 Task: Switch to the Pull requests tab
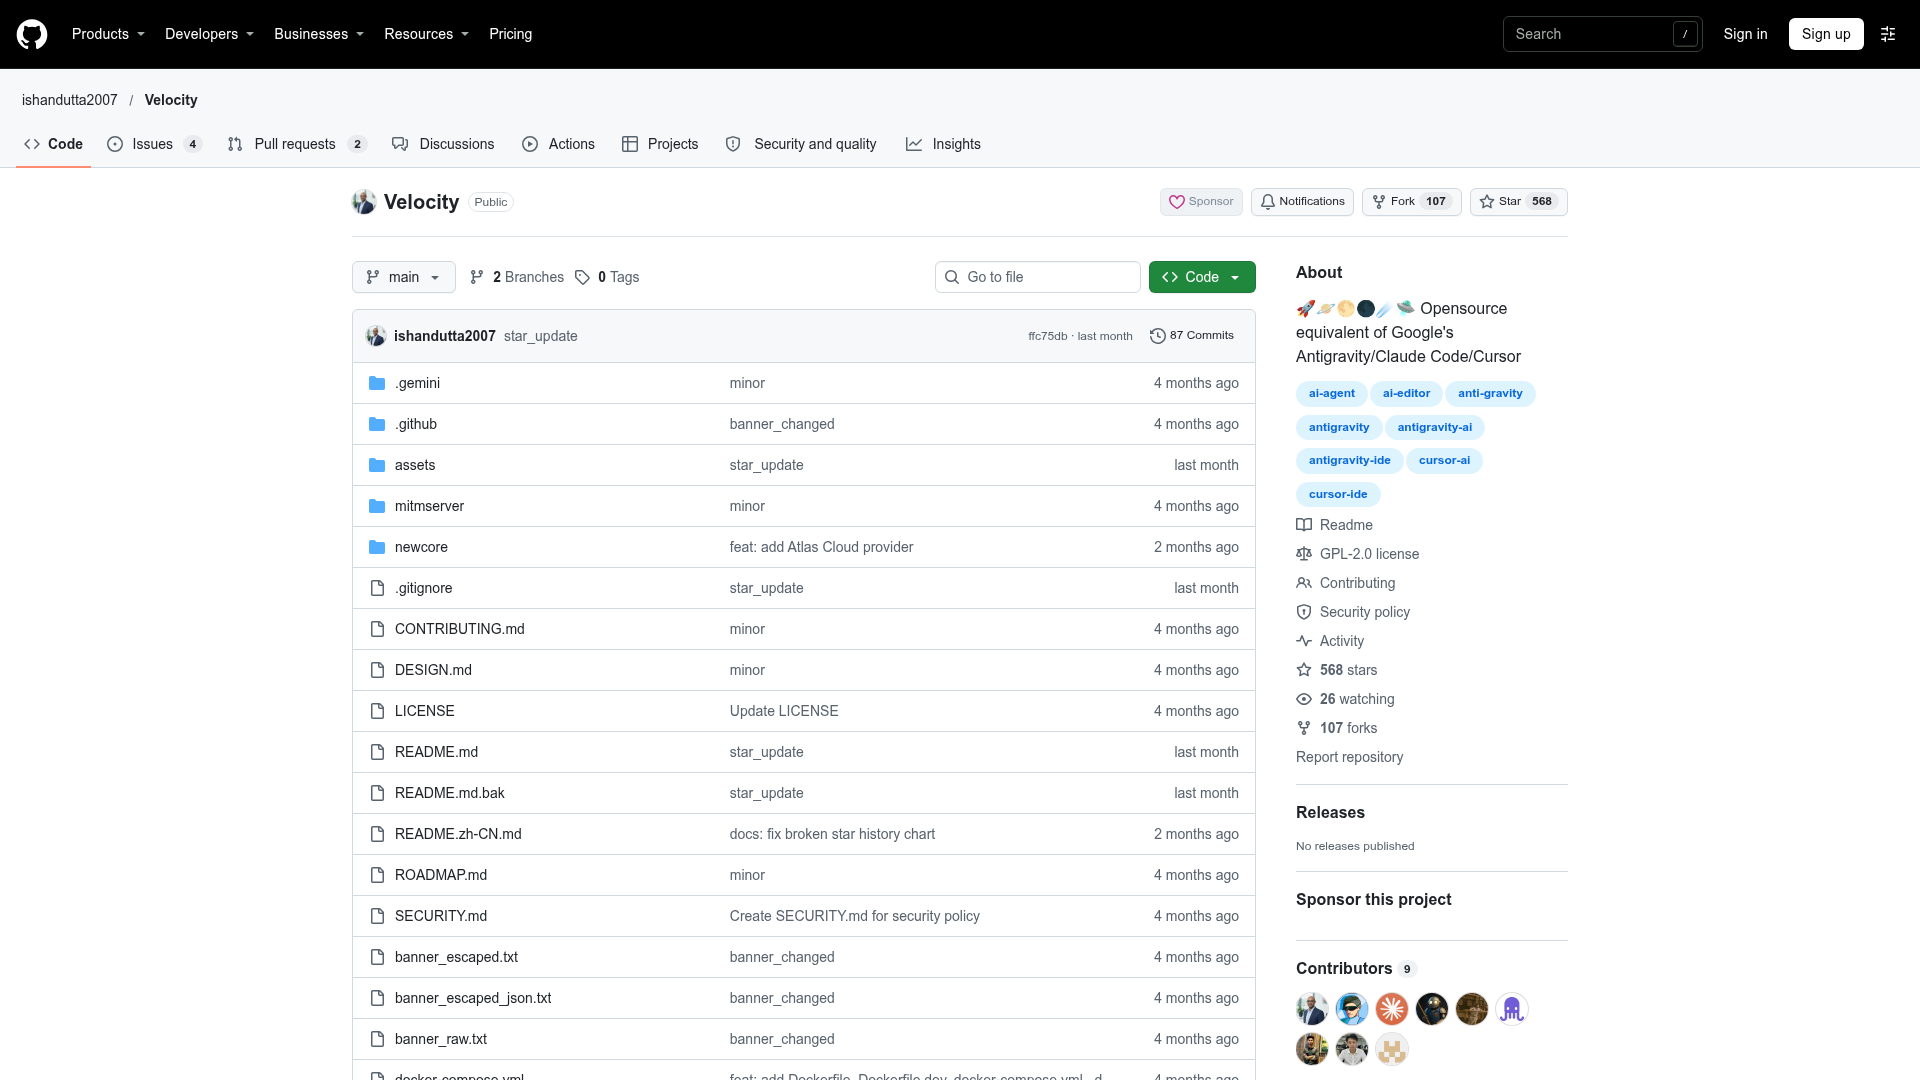coord(297,144)
